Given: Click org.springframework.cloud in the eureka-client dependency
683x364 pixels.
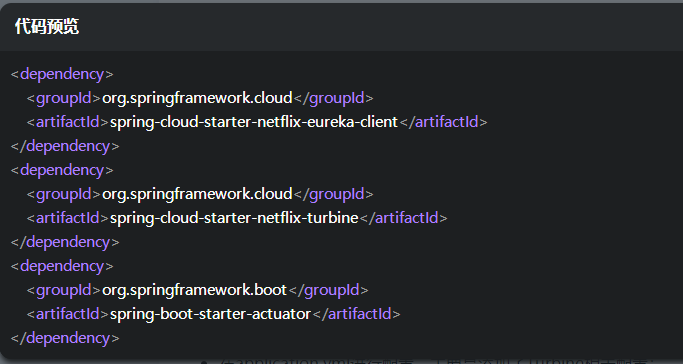Looking at the screenshot, I should pyautogui.click(x=197, y=98).
